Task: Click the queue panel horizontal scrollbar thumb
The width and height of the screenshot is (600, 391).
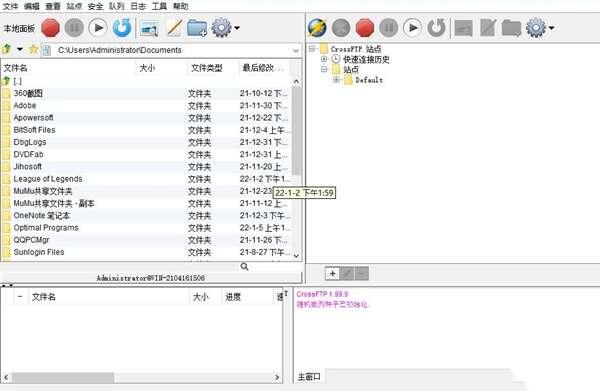Action: [x=63, y=378]
